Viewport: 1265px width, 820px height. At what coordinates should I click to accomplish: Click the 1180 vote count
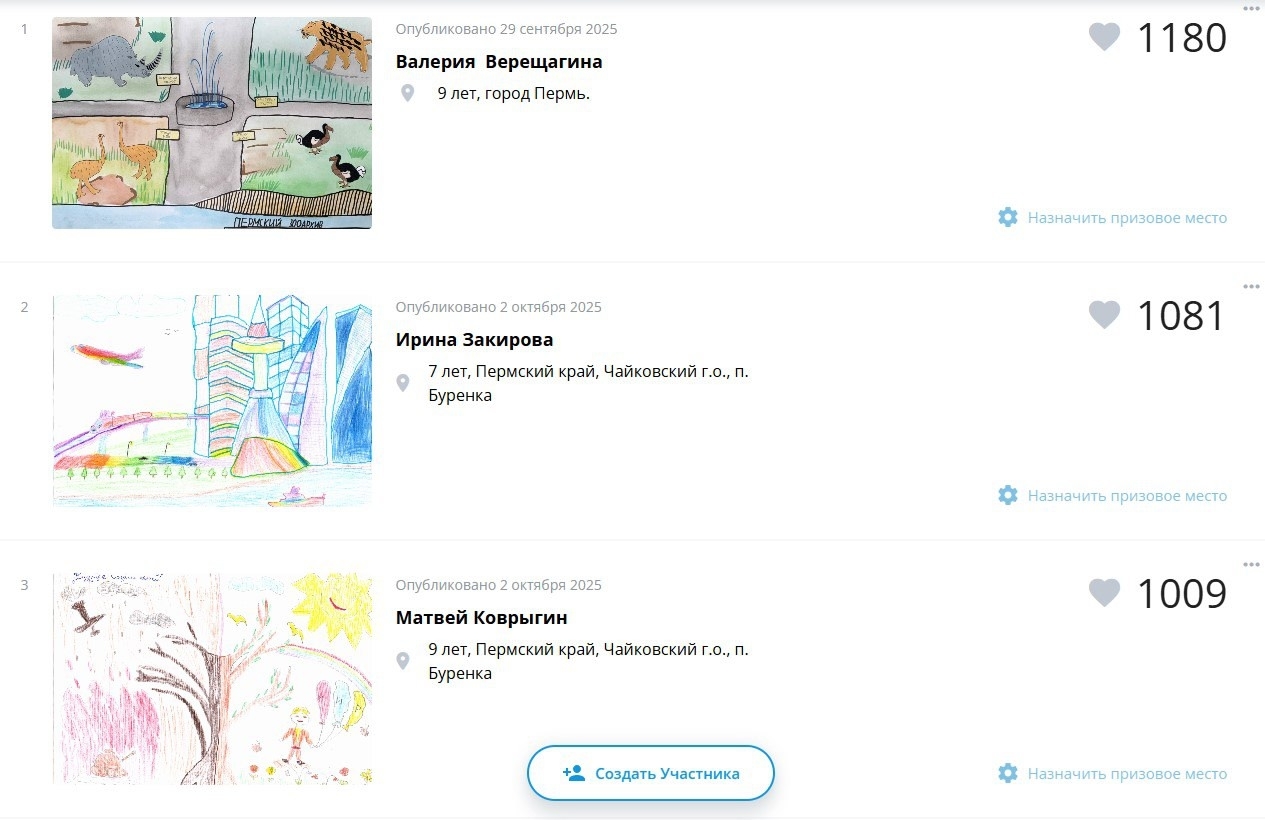coord(1182,38)
